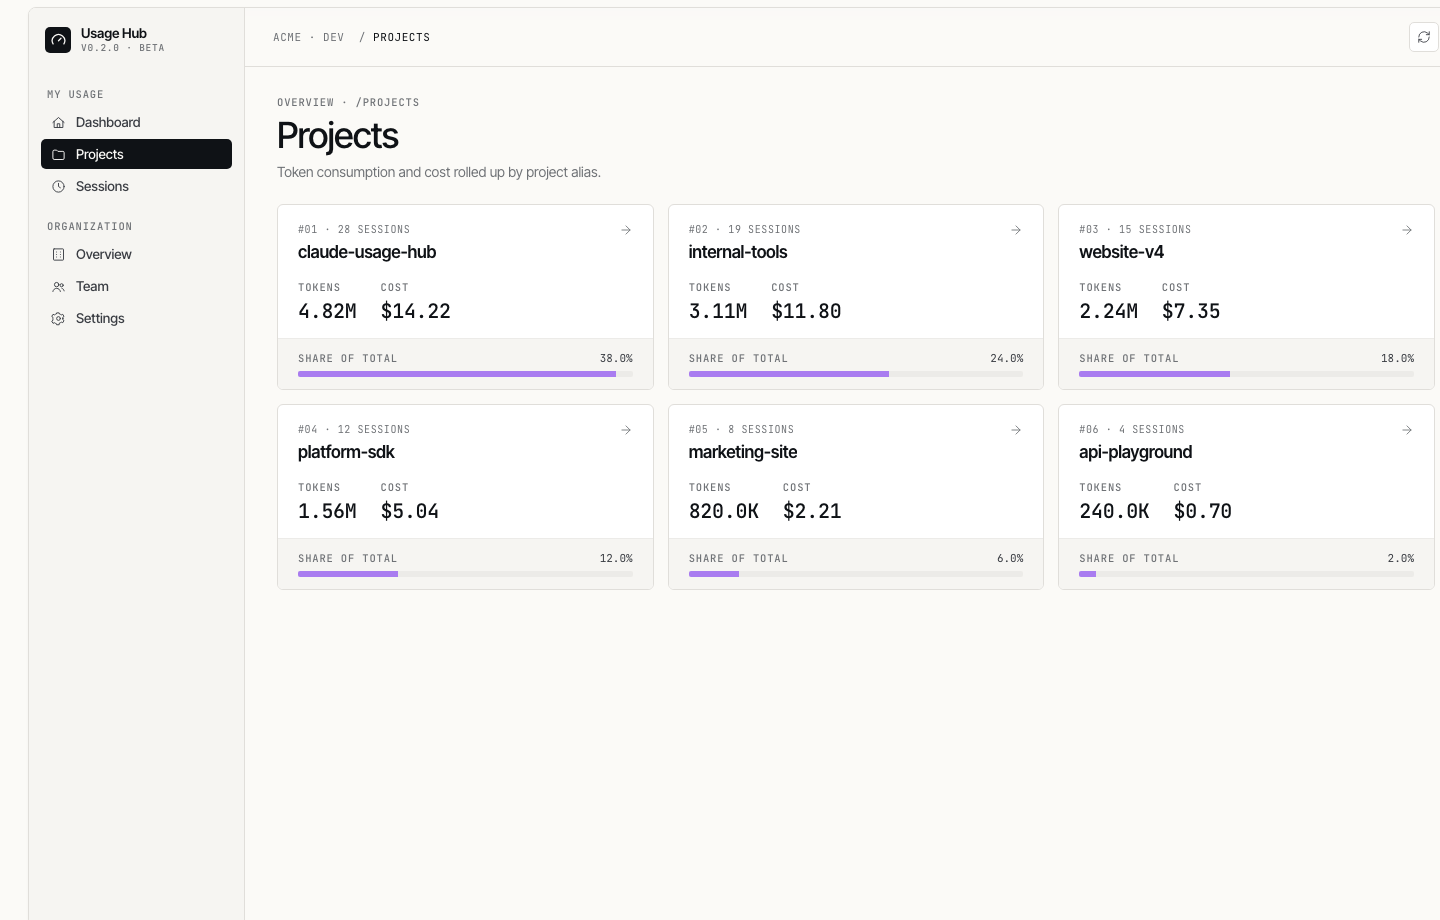Click the "#06 · 4 SESSIONS" label
Image resolution: width=1440 pixels, height=920 pixels.
point(1132,430)
